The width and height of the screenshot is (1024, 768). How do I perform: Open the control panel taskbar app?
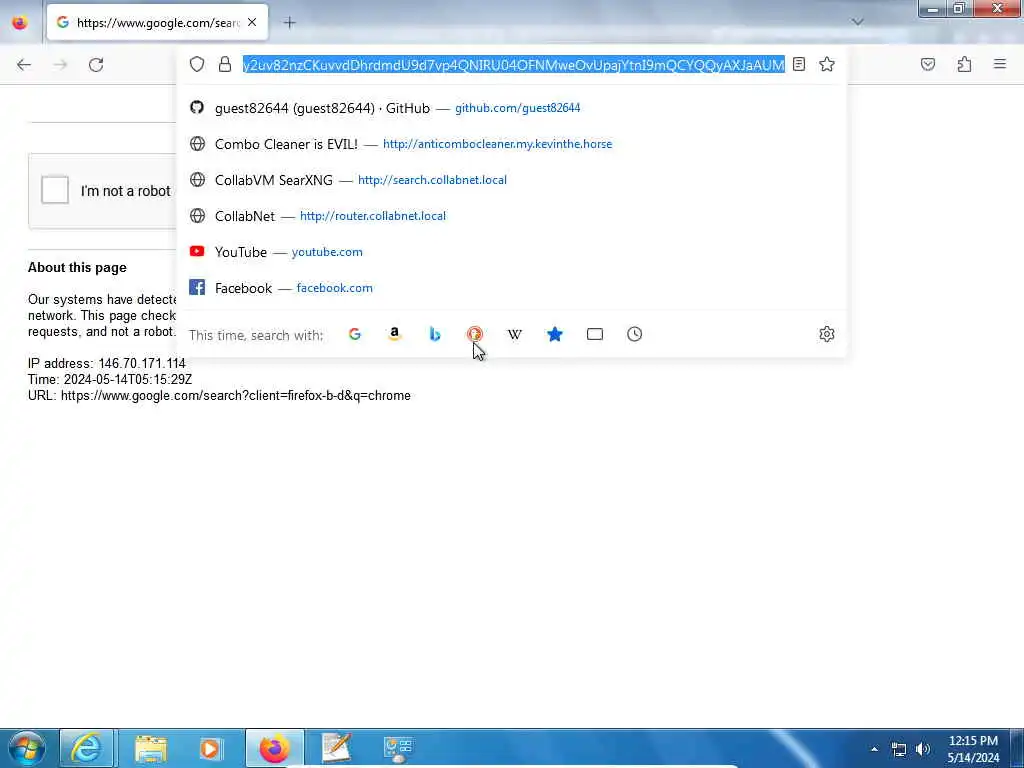pyautogui.click(x=398, y=748)
